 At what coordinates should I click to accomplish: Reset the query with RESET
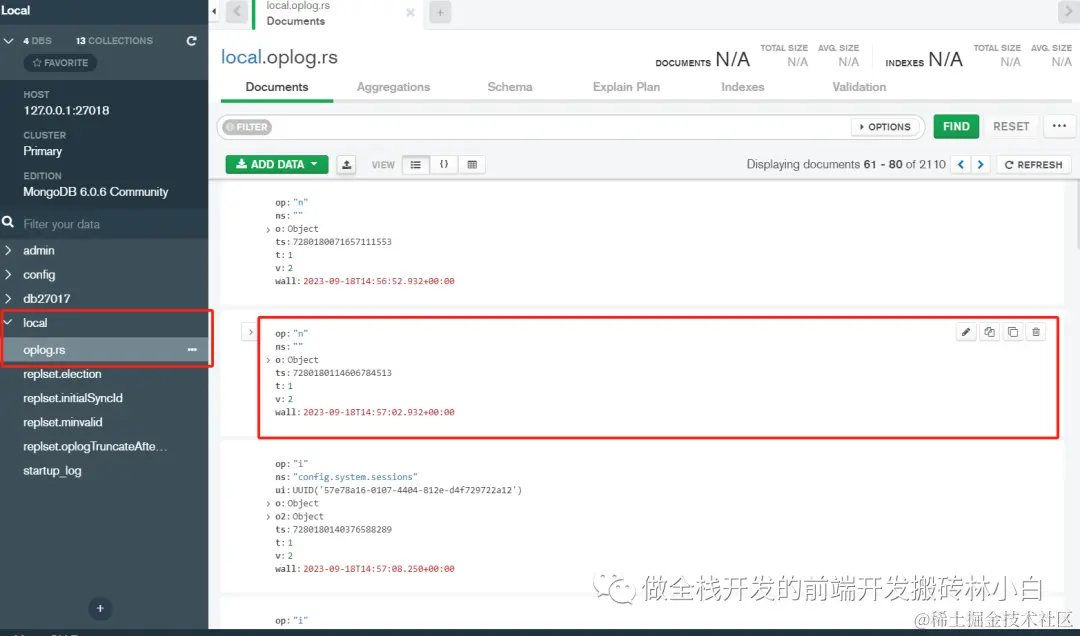point(1011,127)
